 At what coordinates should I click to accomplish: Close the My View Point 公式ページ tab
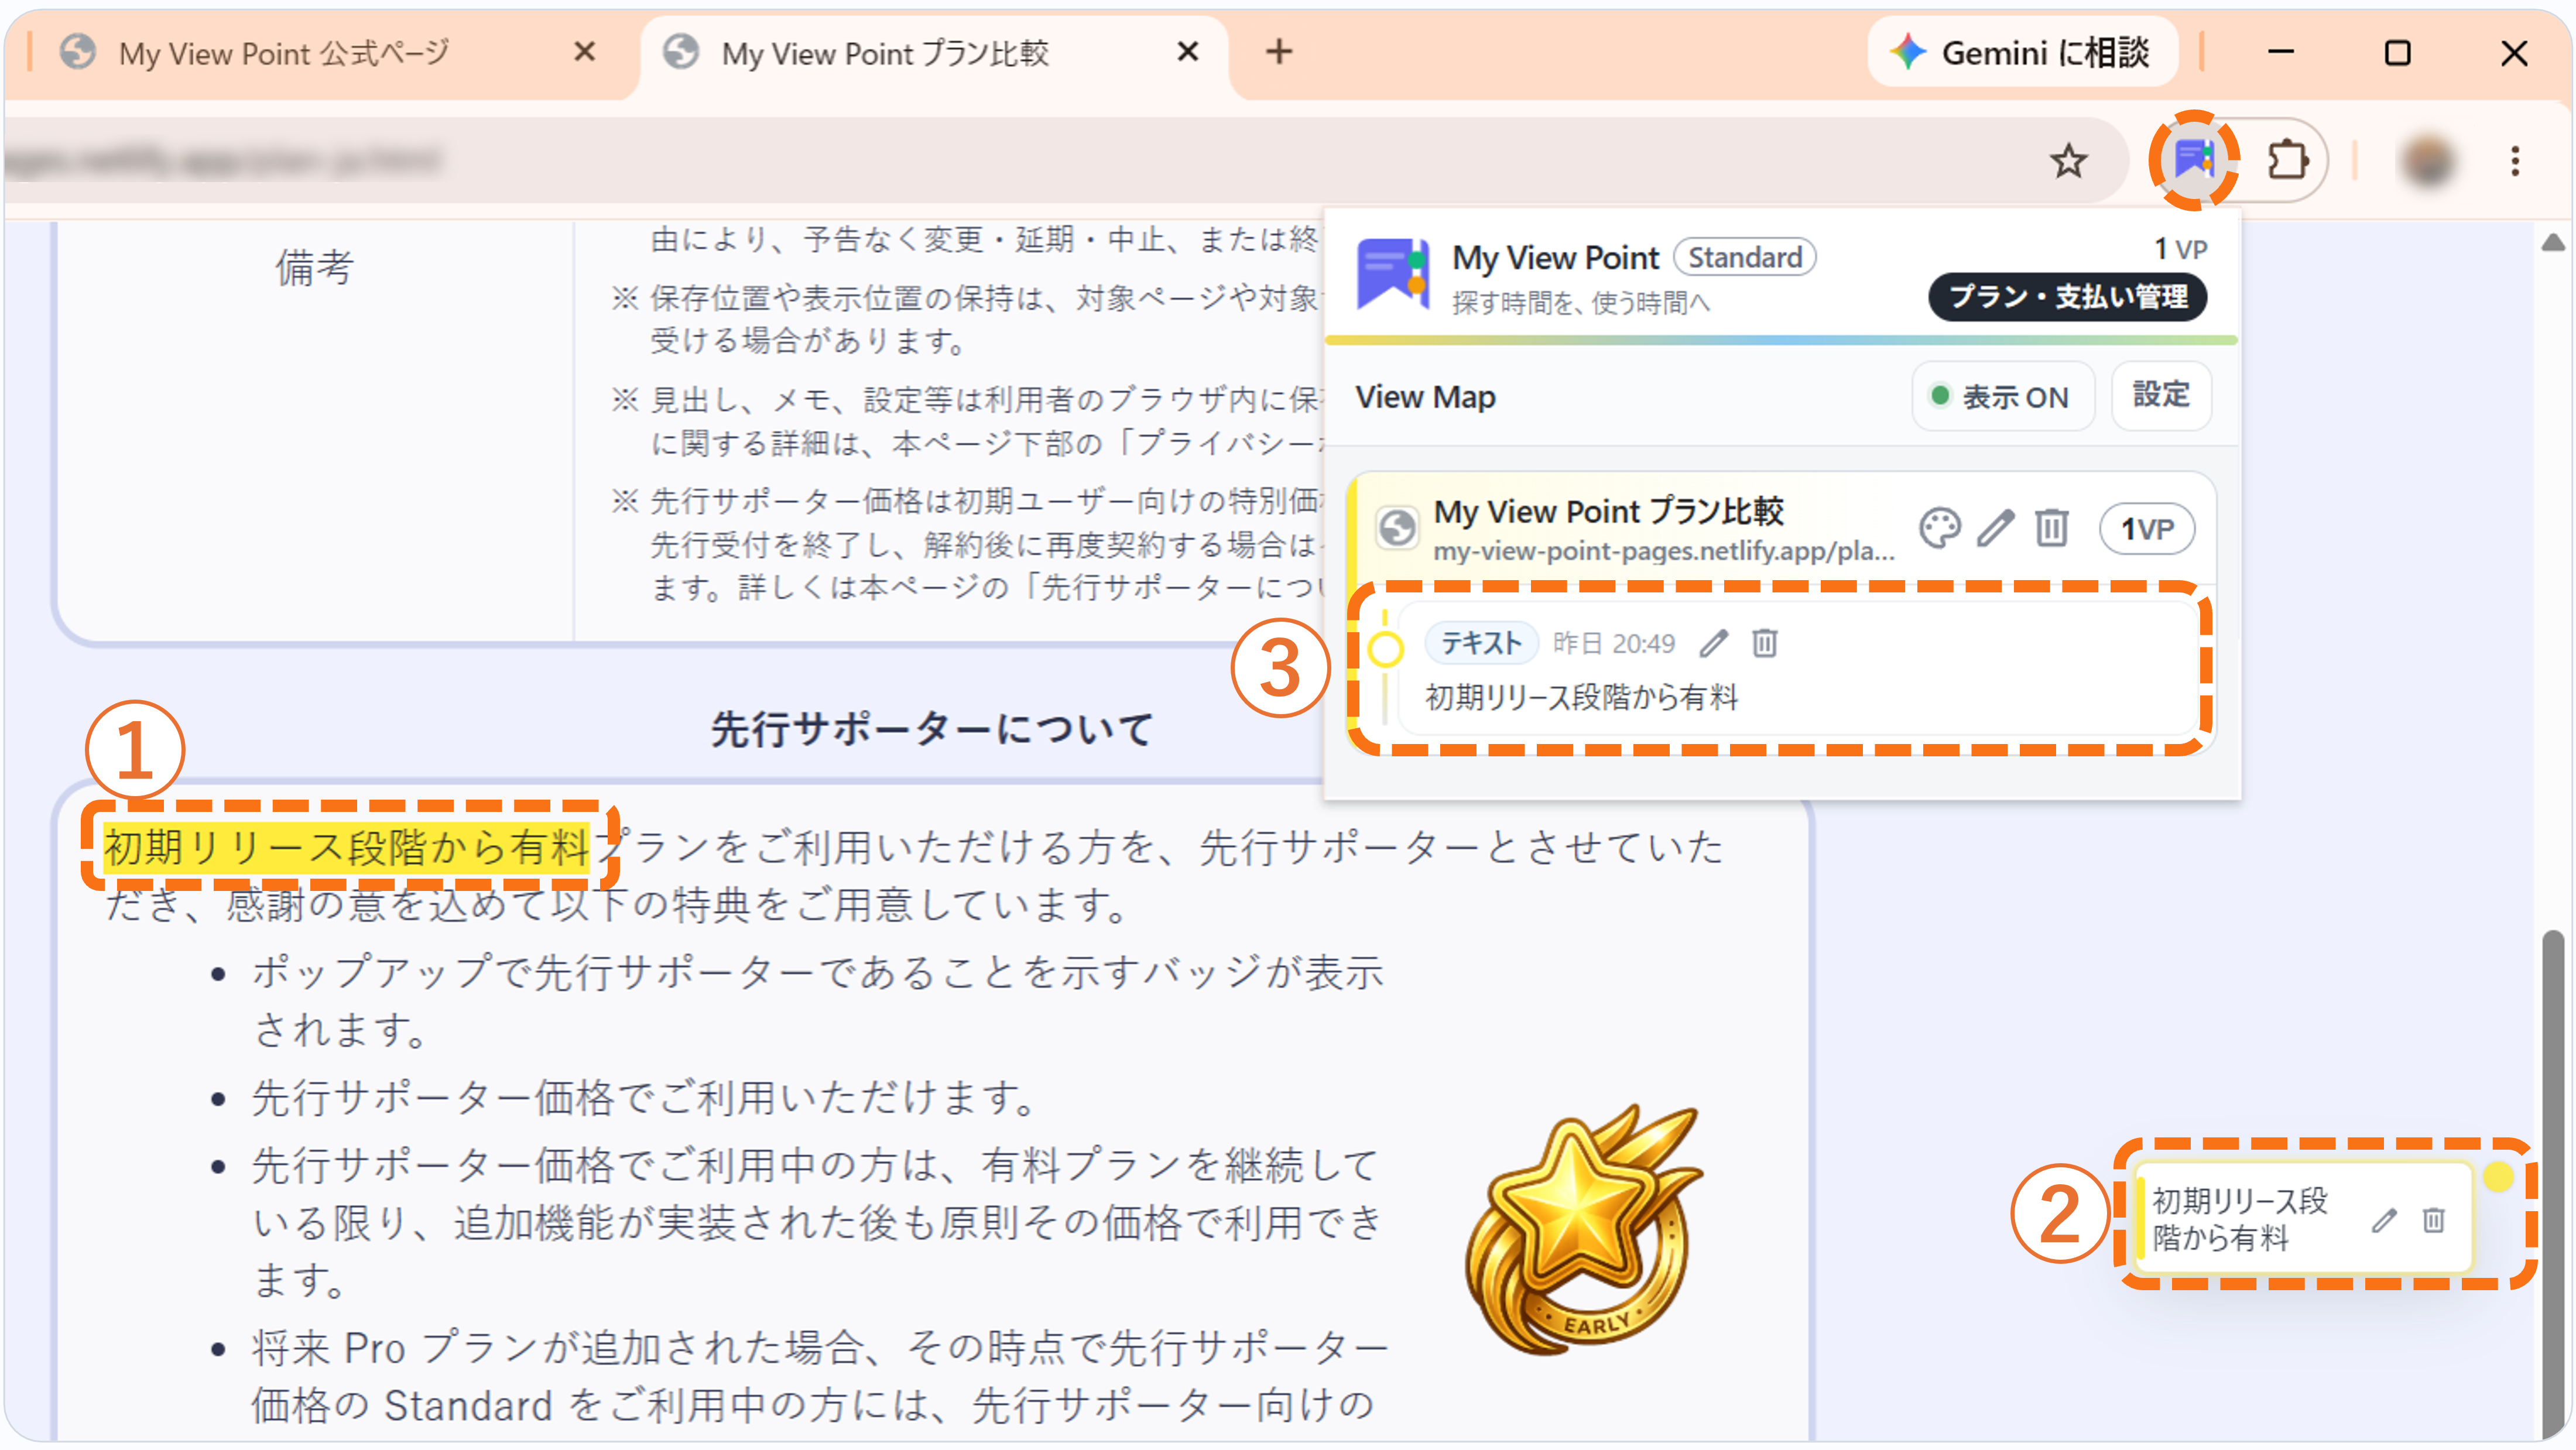(585, 51)
